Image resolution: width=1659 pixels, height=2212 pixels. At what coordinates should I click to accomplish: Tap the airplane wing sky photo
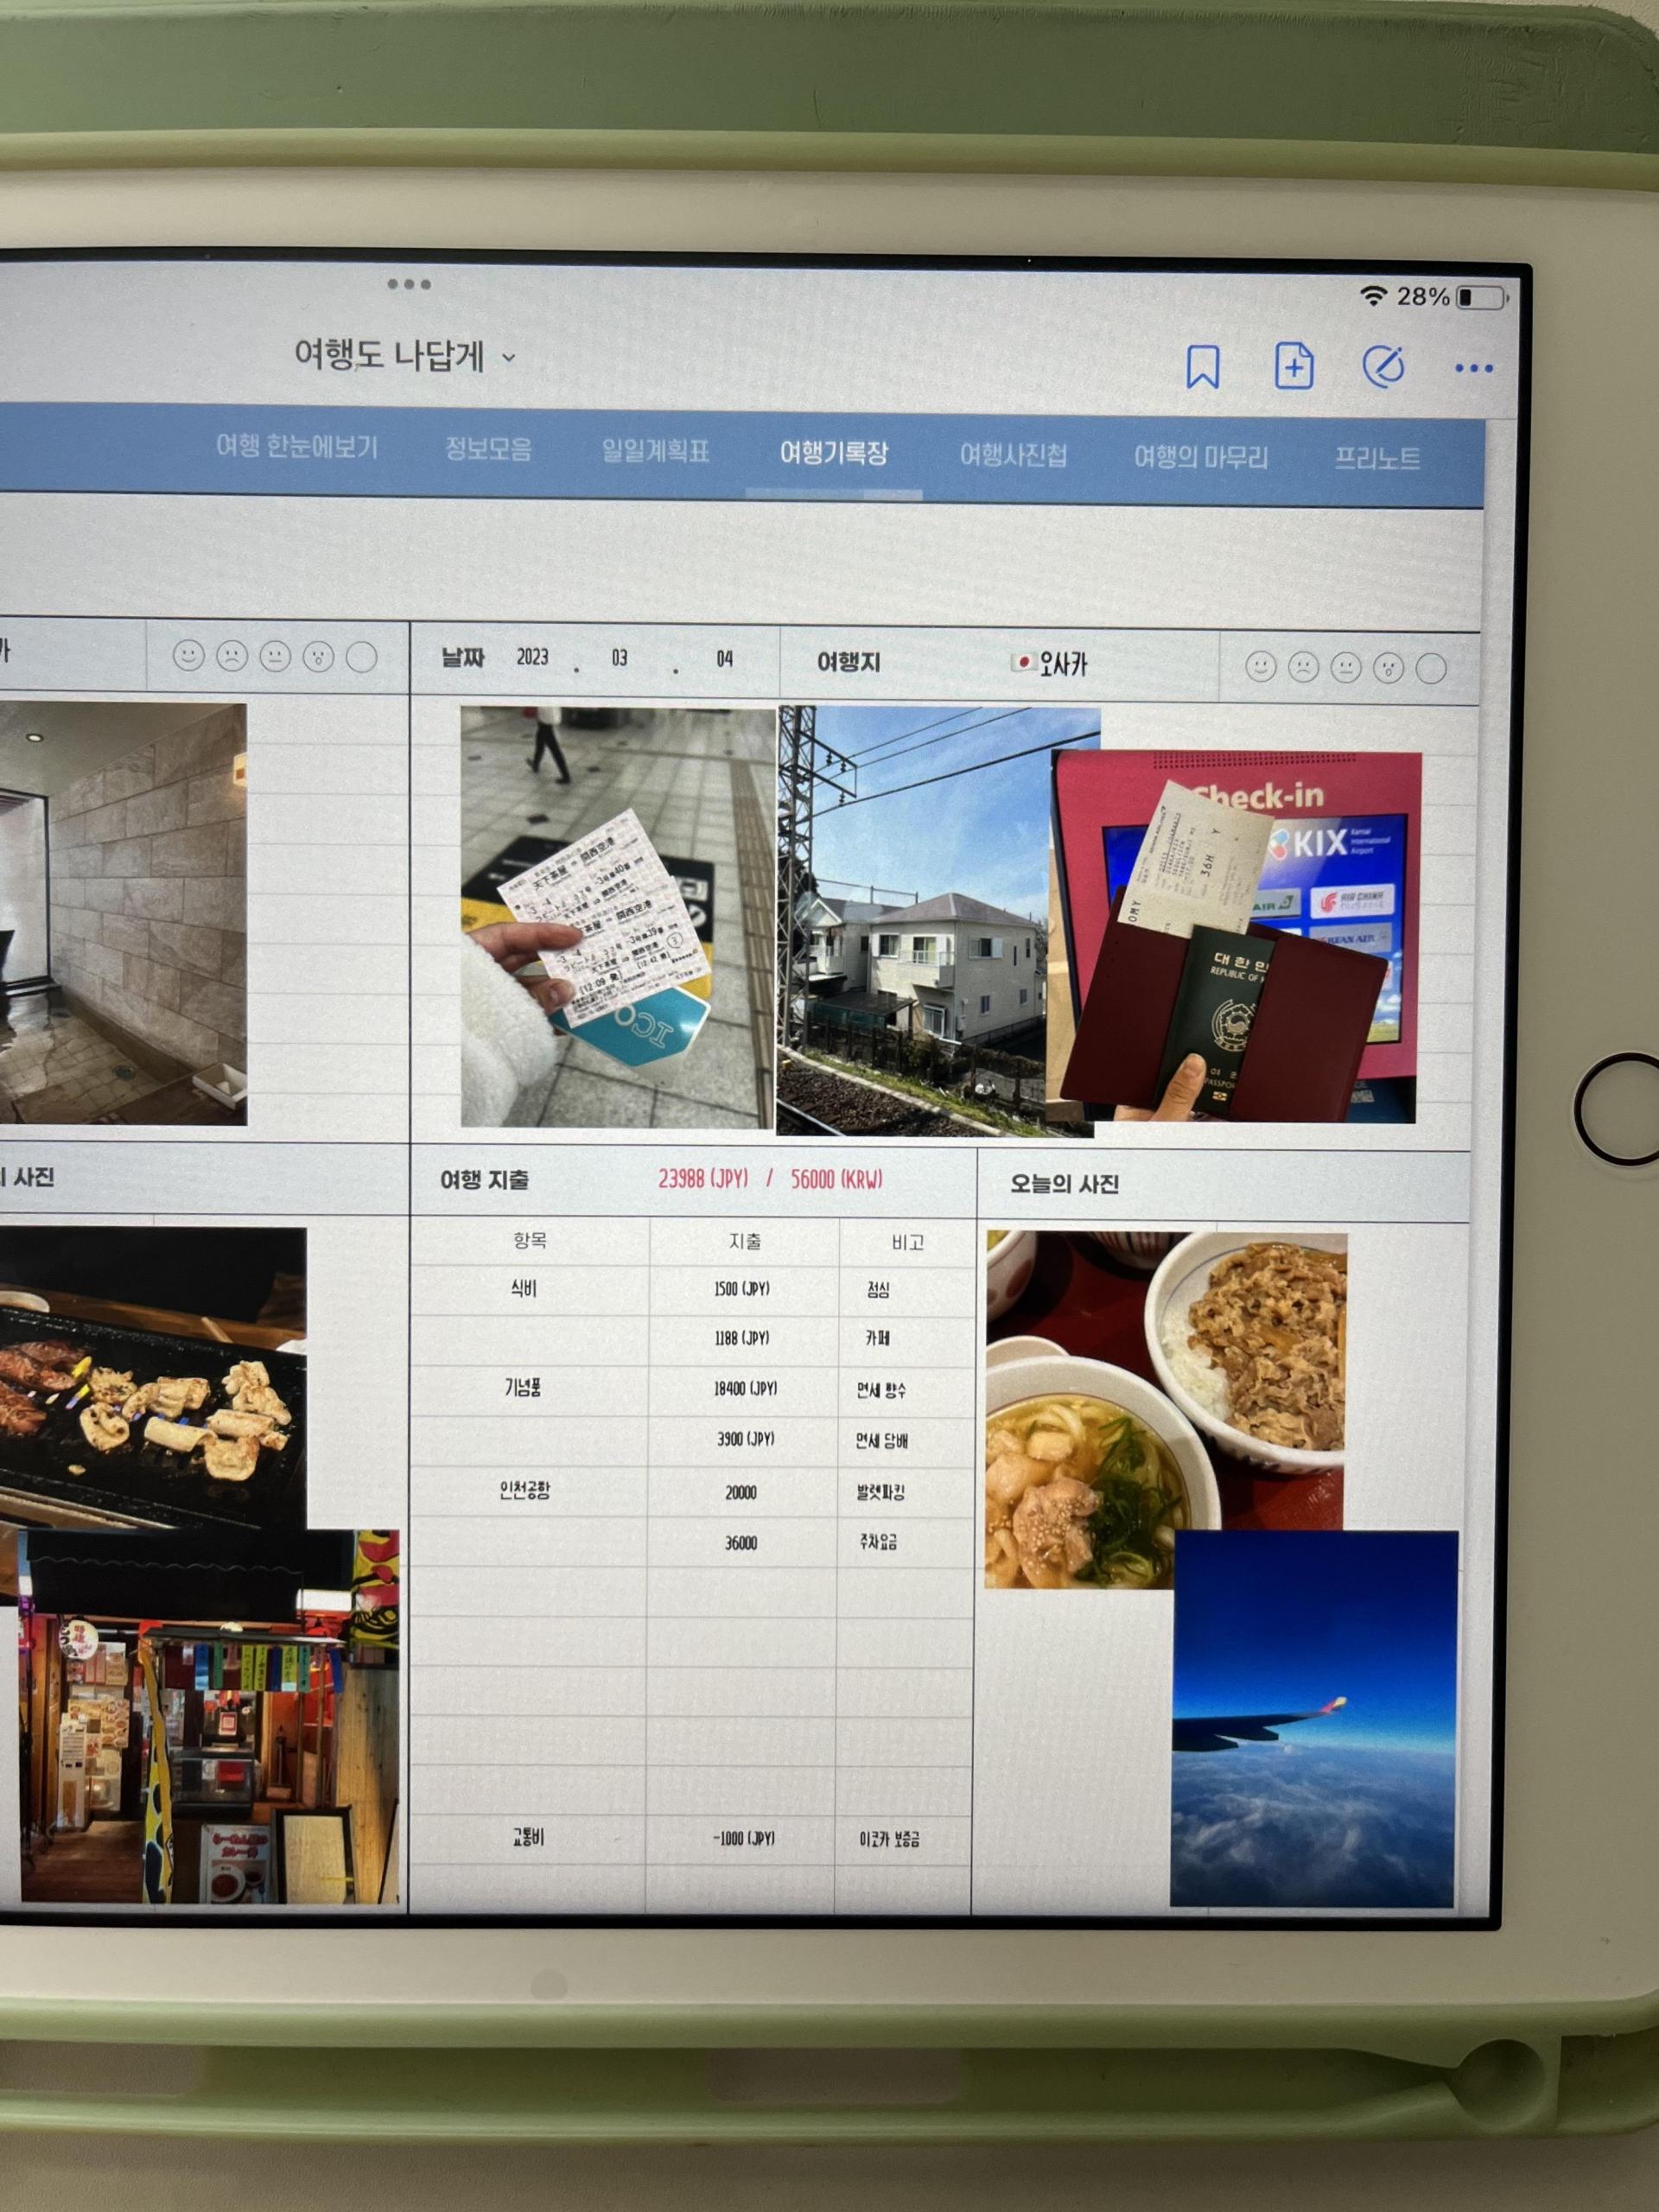pos(1313,1719)
